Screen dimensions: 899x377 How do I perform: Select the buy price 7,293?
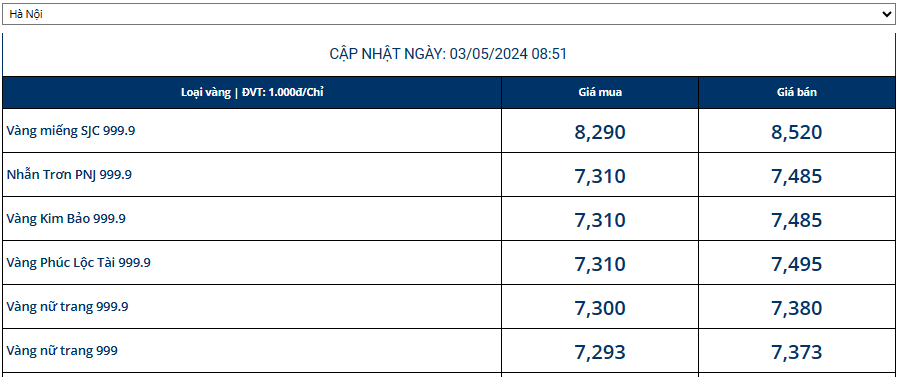[x=600, y=352]
